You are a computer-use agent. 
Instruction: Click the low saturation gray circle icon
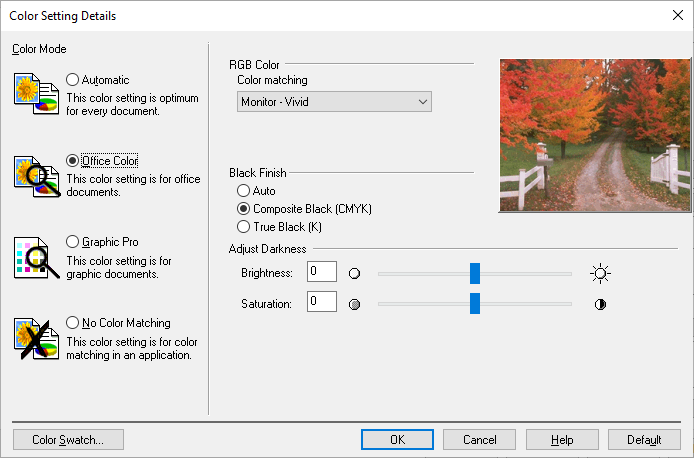(354, 304)
